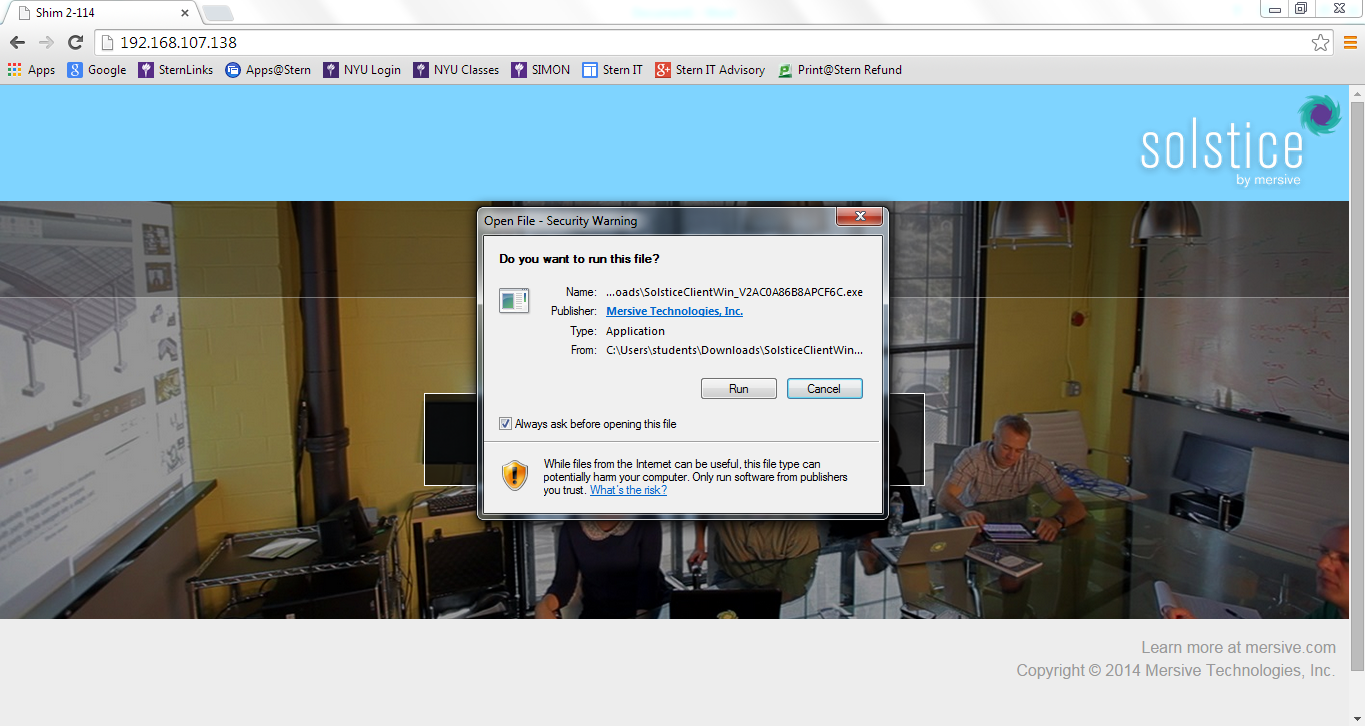Click the browser Forward arrow
1365x726 pixels.
point(46,42)
